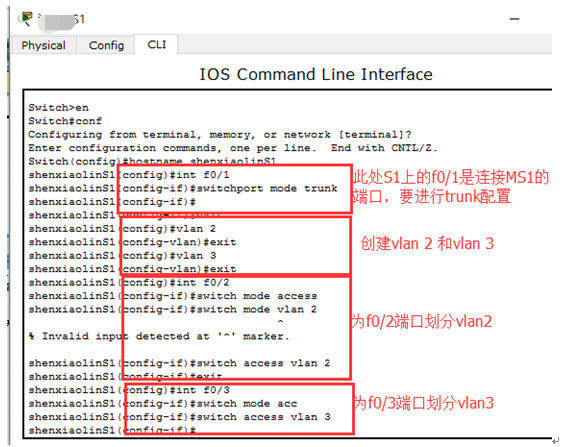Select the CLI tab
The width and height of the screenshot is (563, 447).
click(157, 45)
